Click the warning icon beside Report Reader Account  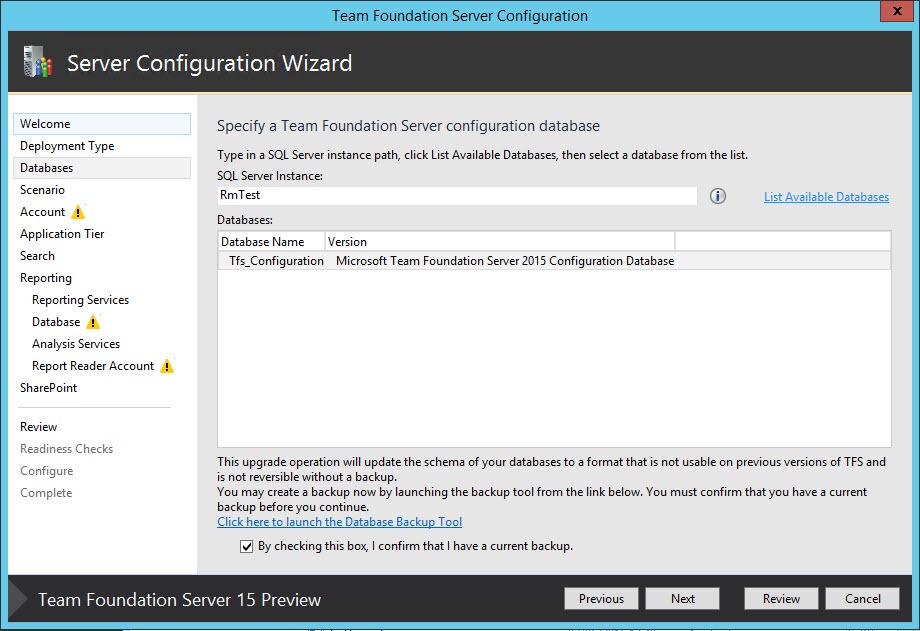point(167,366)
